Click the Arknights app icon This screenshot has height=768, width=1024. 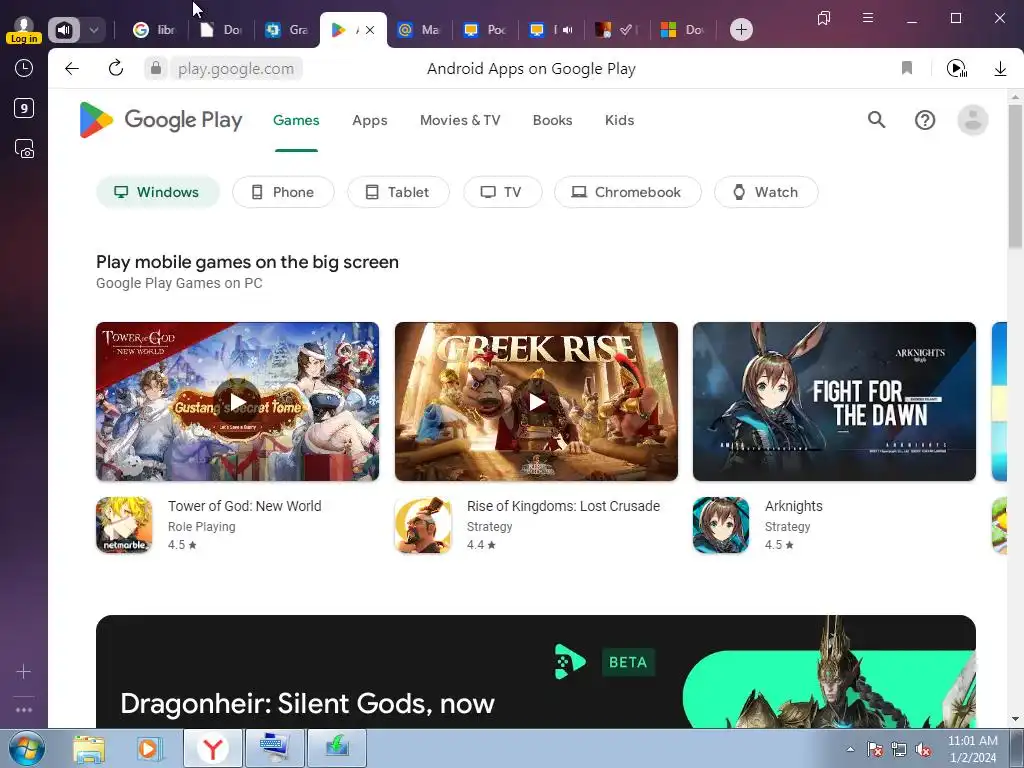pyautogui.click(x=721, y=525)
